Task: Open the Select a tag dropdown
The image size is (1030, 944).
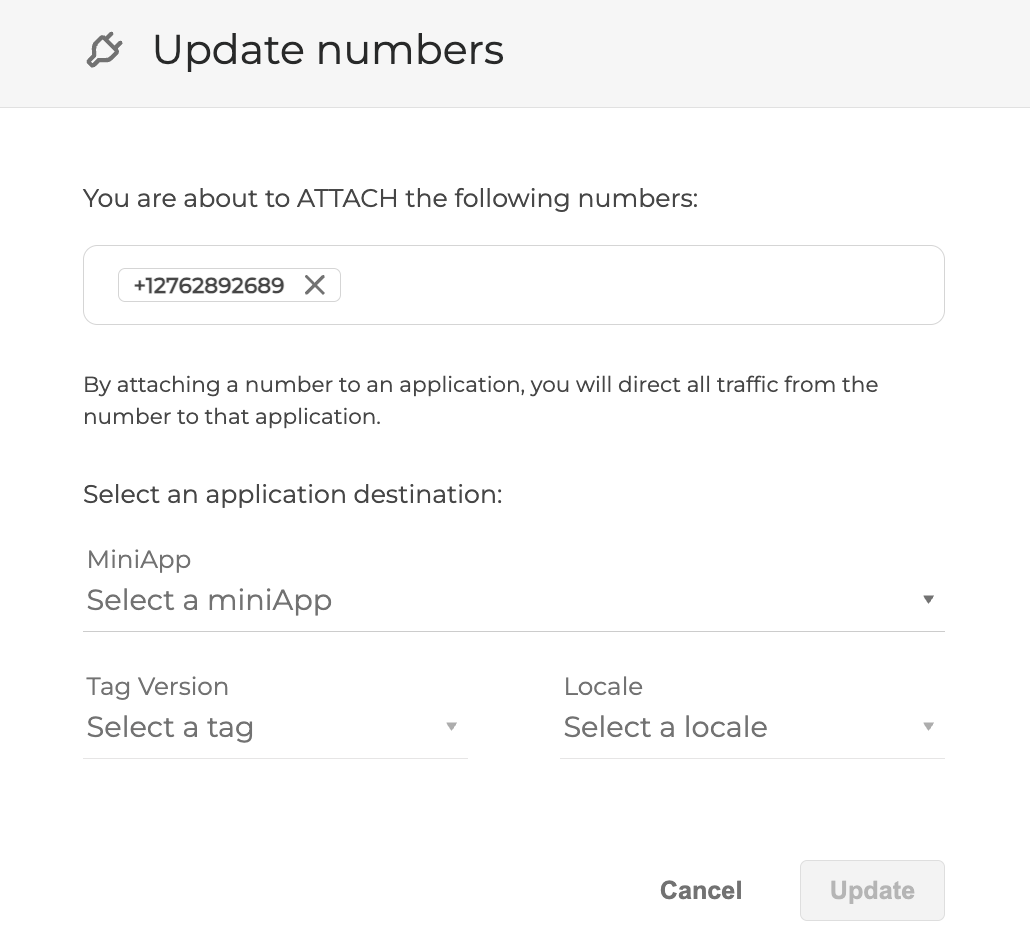Action: pyautogui.click(x=260, y=727)
